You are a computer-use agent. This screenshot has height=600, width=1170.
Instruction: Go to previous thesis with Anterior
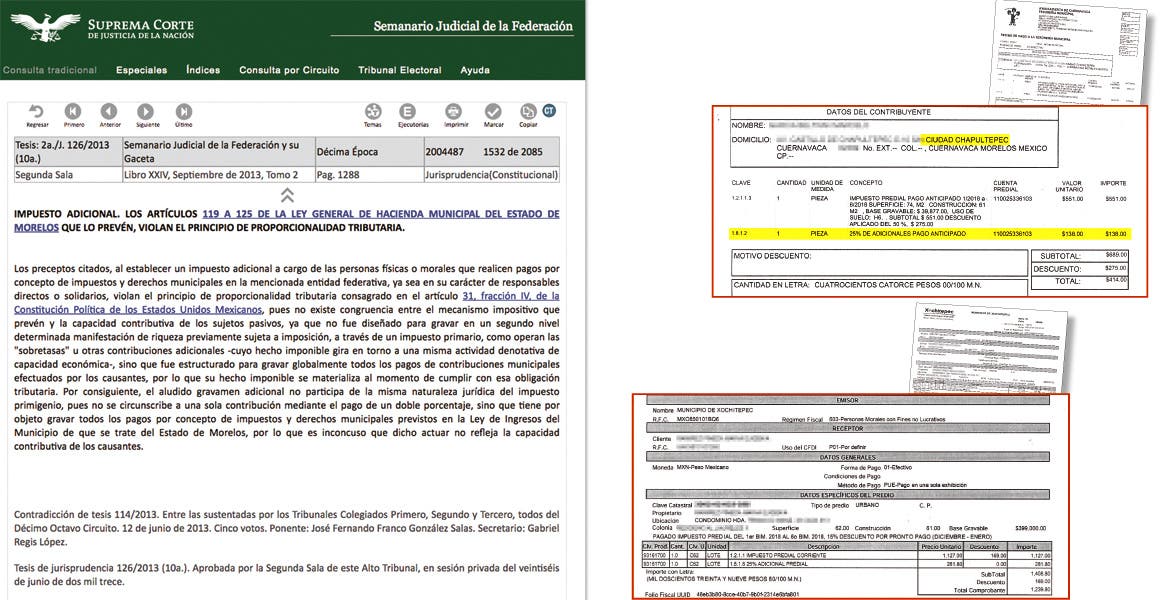(x=110, y=111)
